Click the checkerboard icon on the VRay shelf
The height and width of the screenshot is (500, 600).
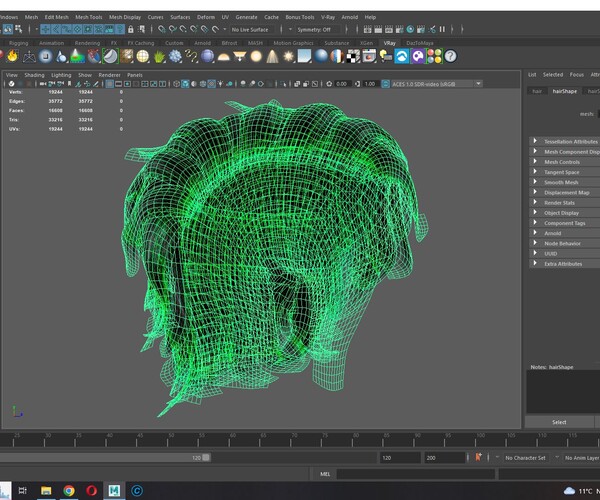coord(353,56)
